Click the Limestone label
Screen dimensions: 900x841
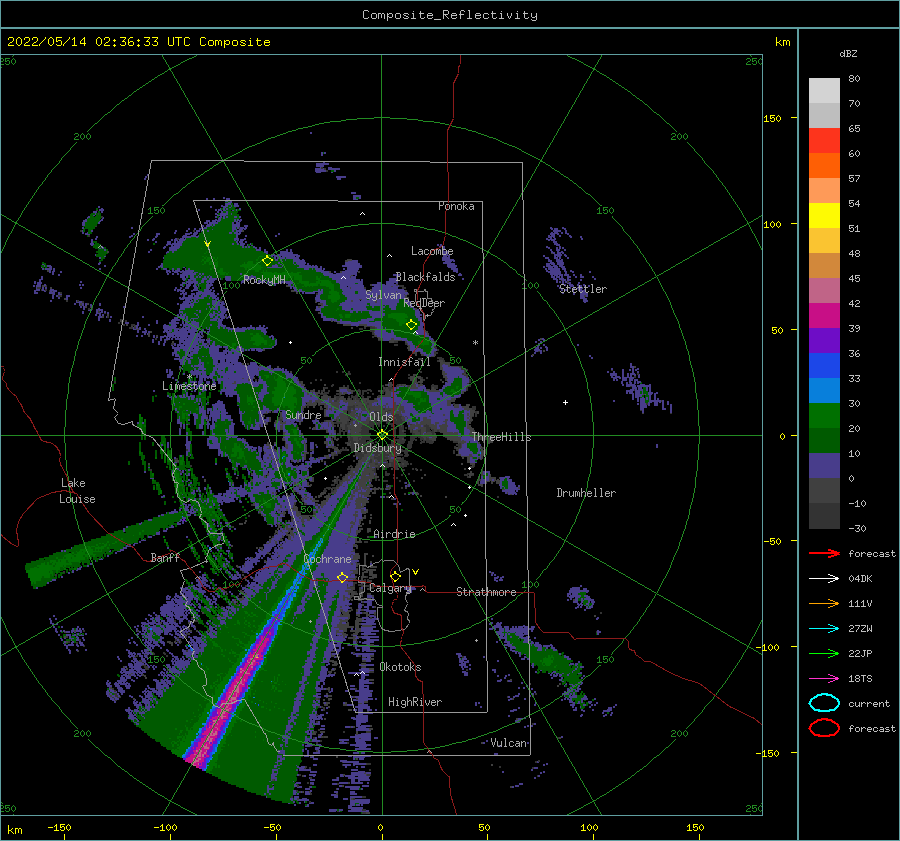[189, 386]
